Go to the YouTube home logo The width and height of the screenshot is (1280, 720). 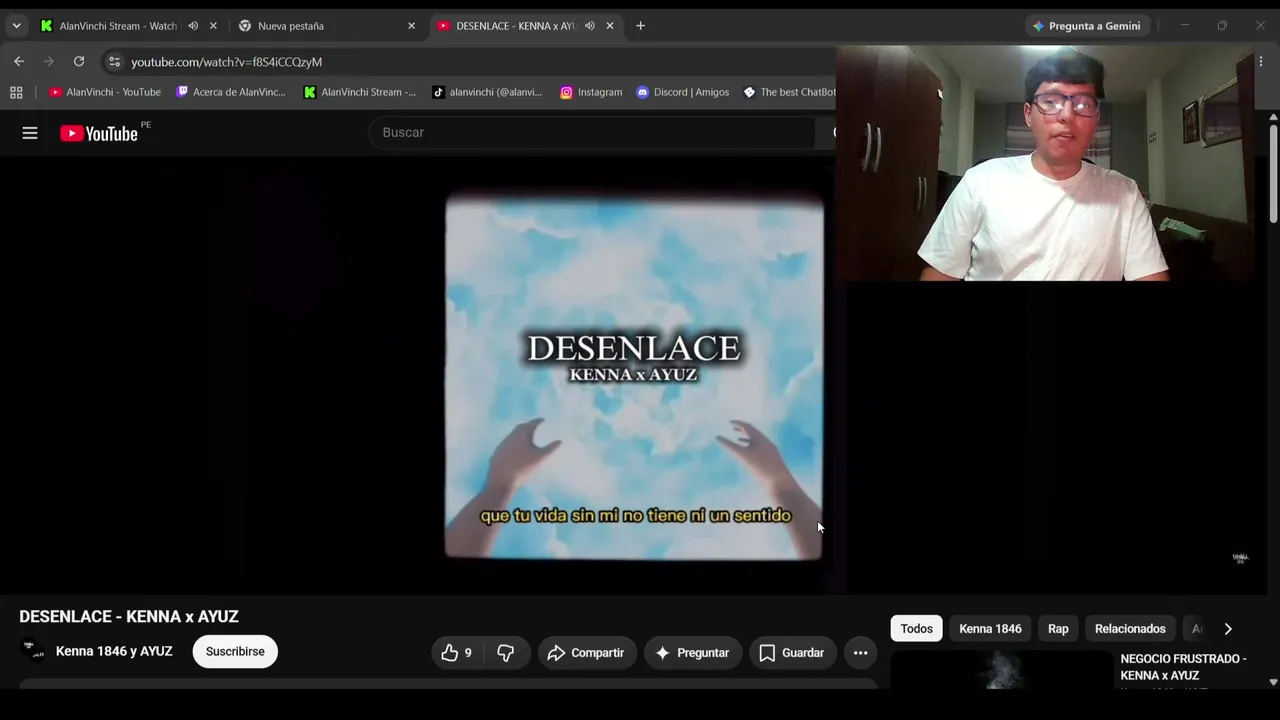98,133
